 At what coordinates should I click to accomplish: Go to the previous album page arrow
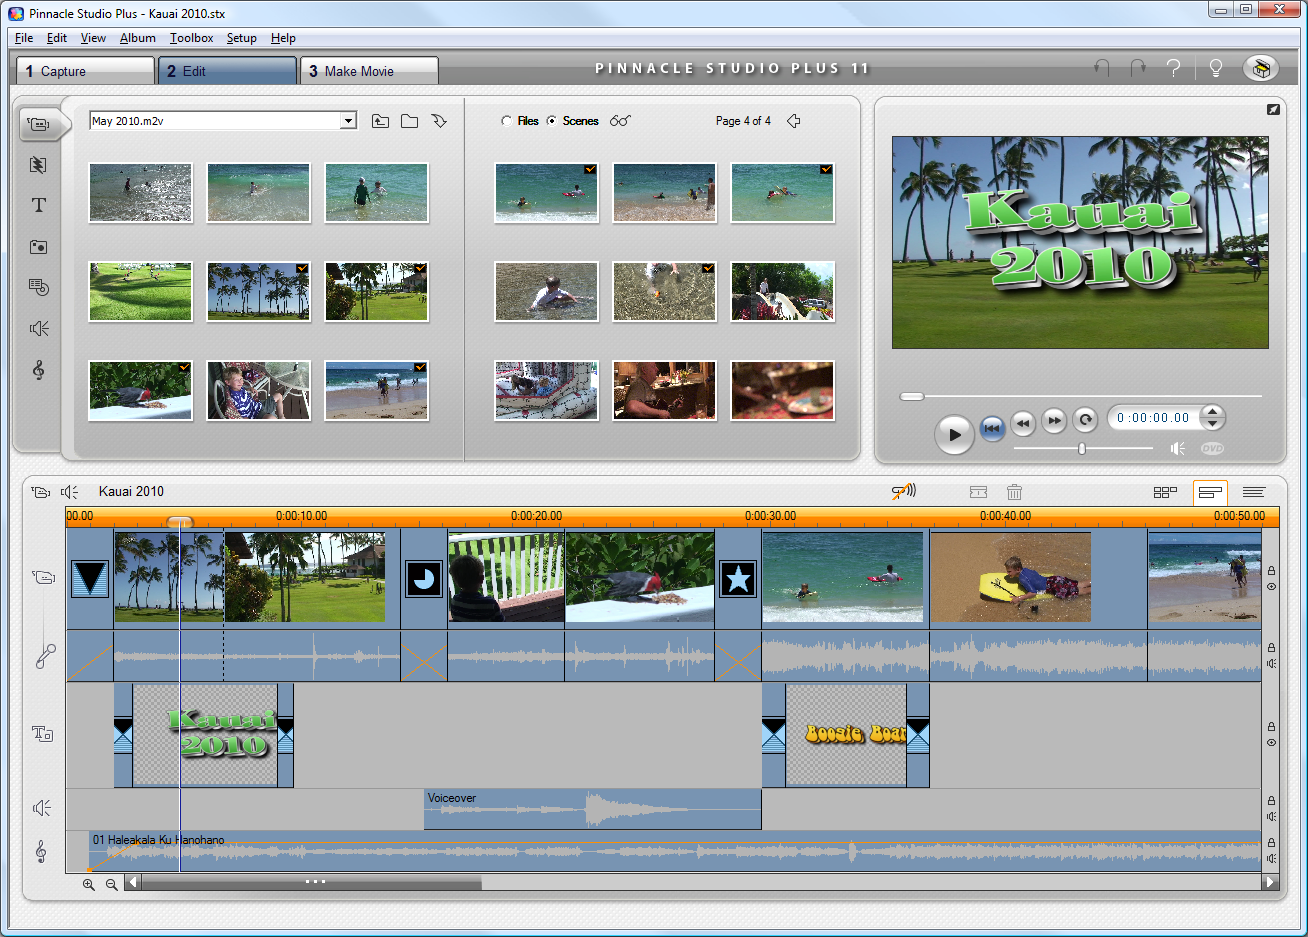pyautogui.click(x=794, y=121)
